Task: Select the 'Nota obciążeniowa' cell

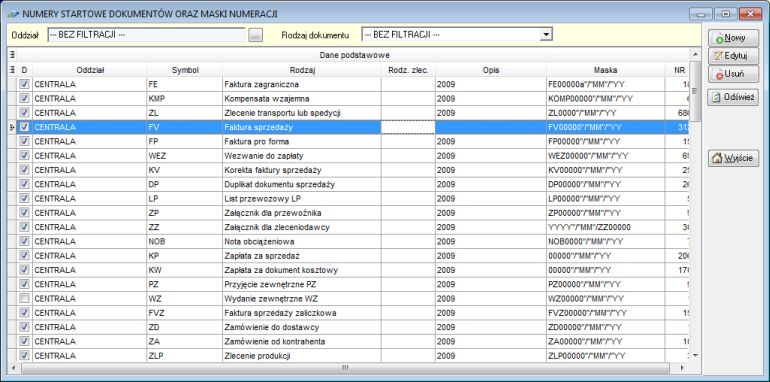Action: click(x=302, y=241)
